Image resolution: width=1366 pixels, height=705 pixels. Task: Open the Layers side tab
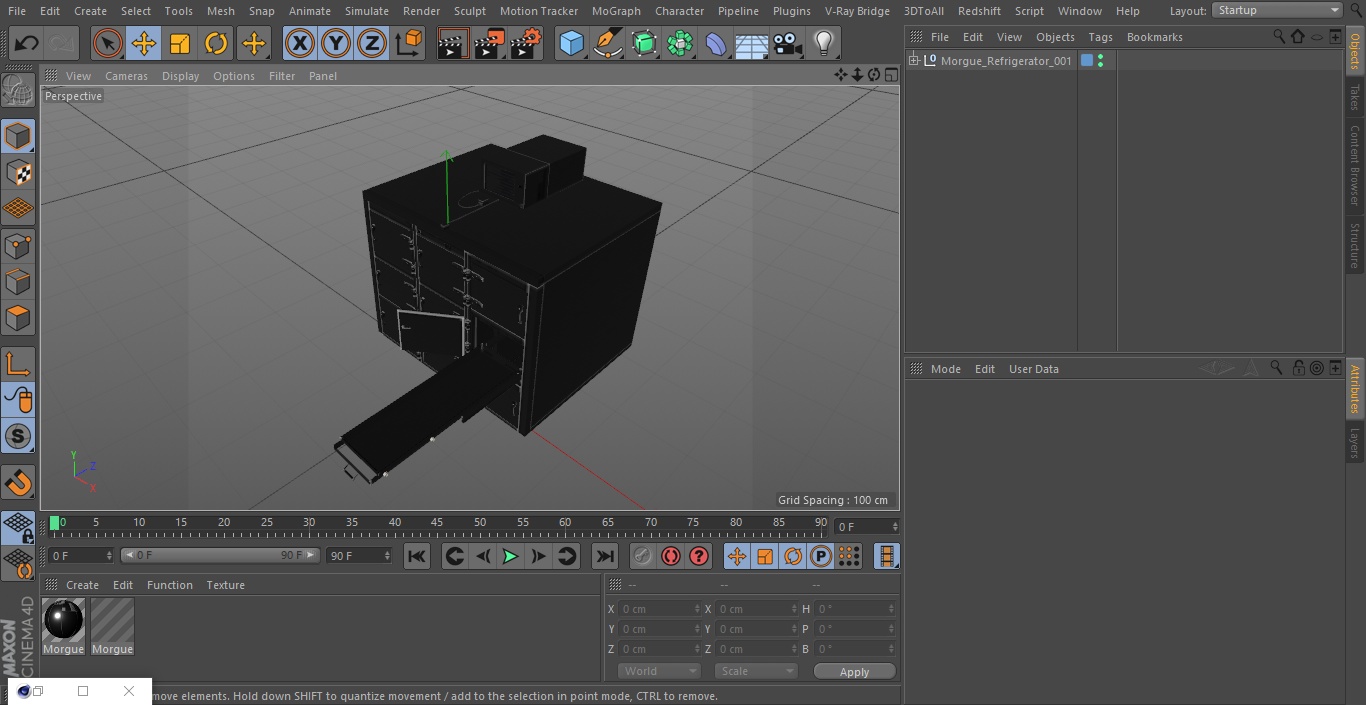pos(1355,442)
